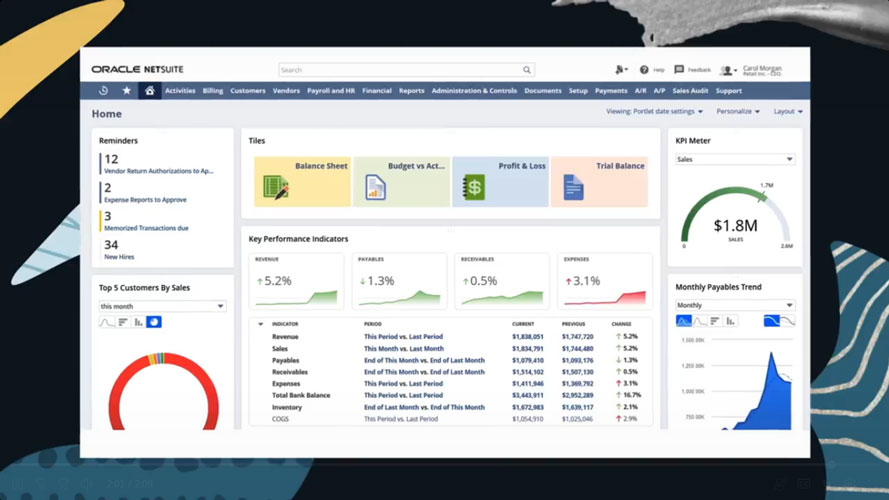Click Expense Reports to Approve link

145,200
